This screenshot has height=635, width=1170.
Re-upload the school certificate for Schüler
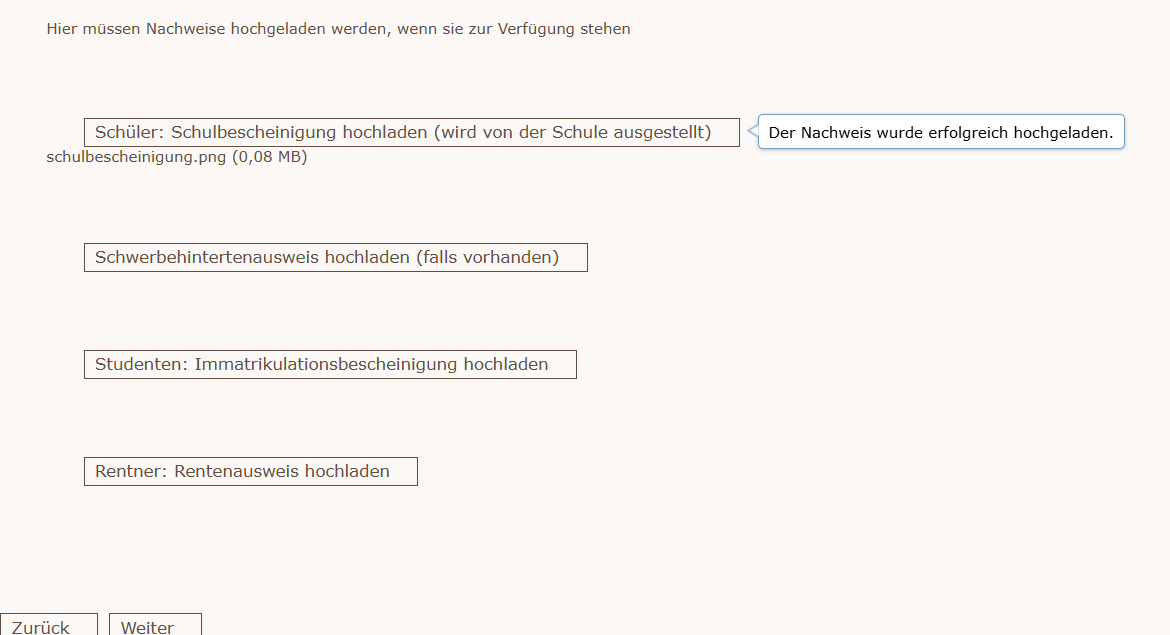coord(411,132)
